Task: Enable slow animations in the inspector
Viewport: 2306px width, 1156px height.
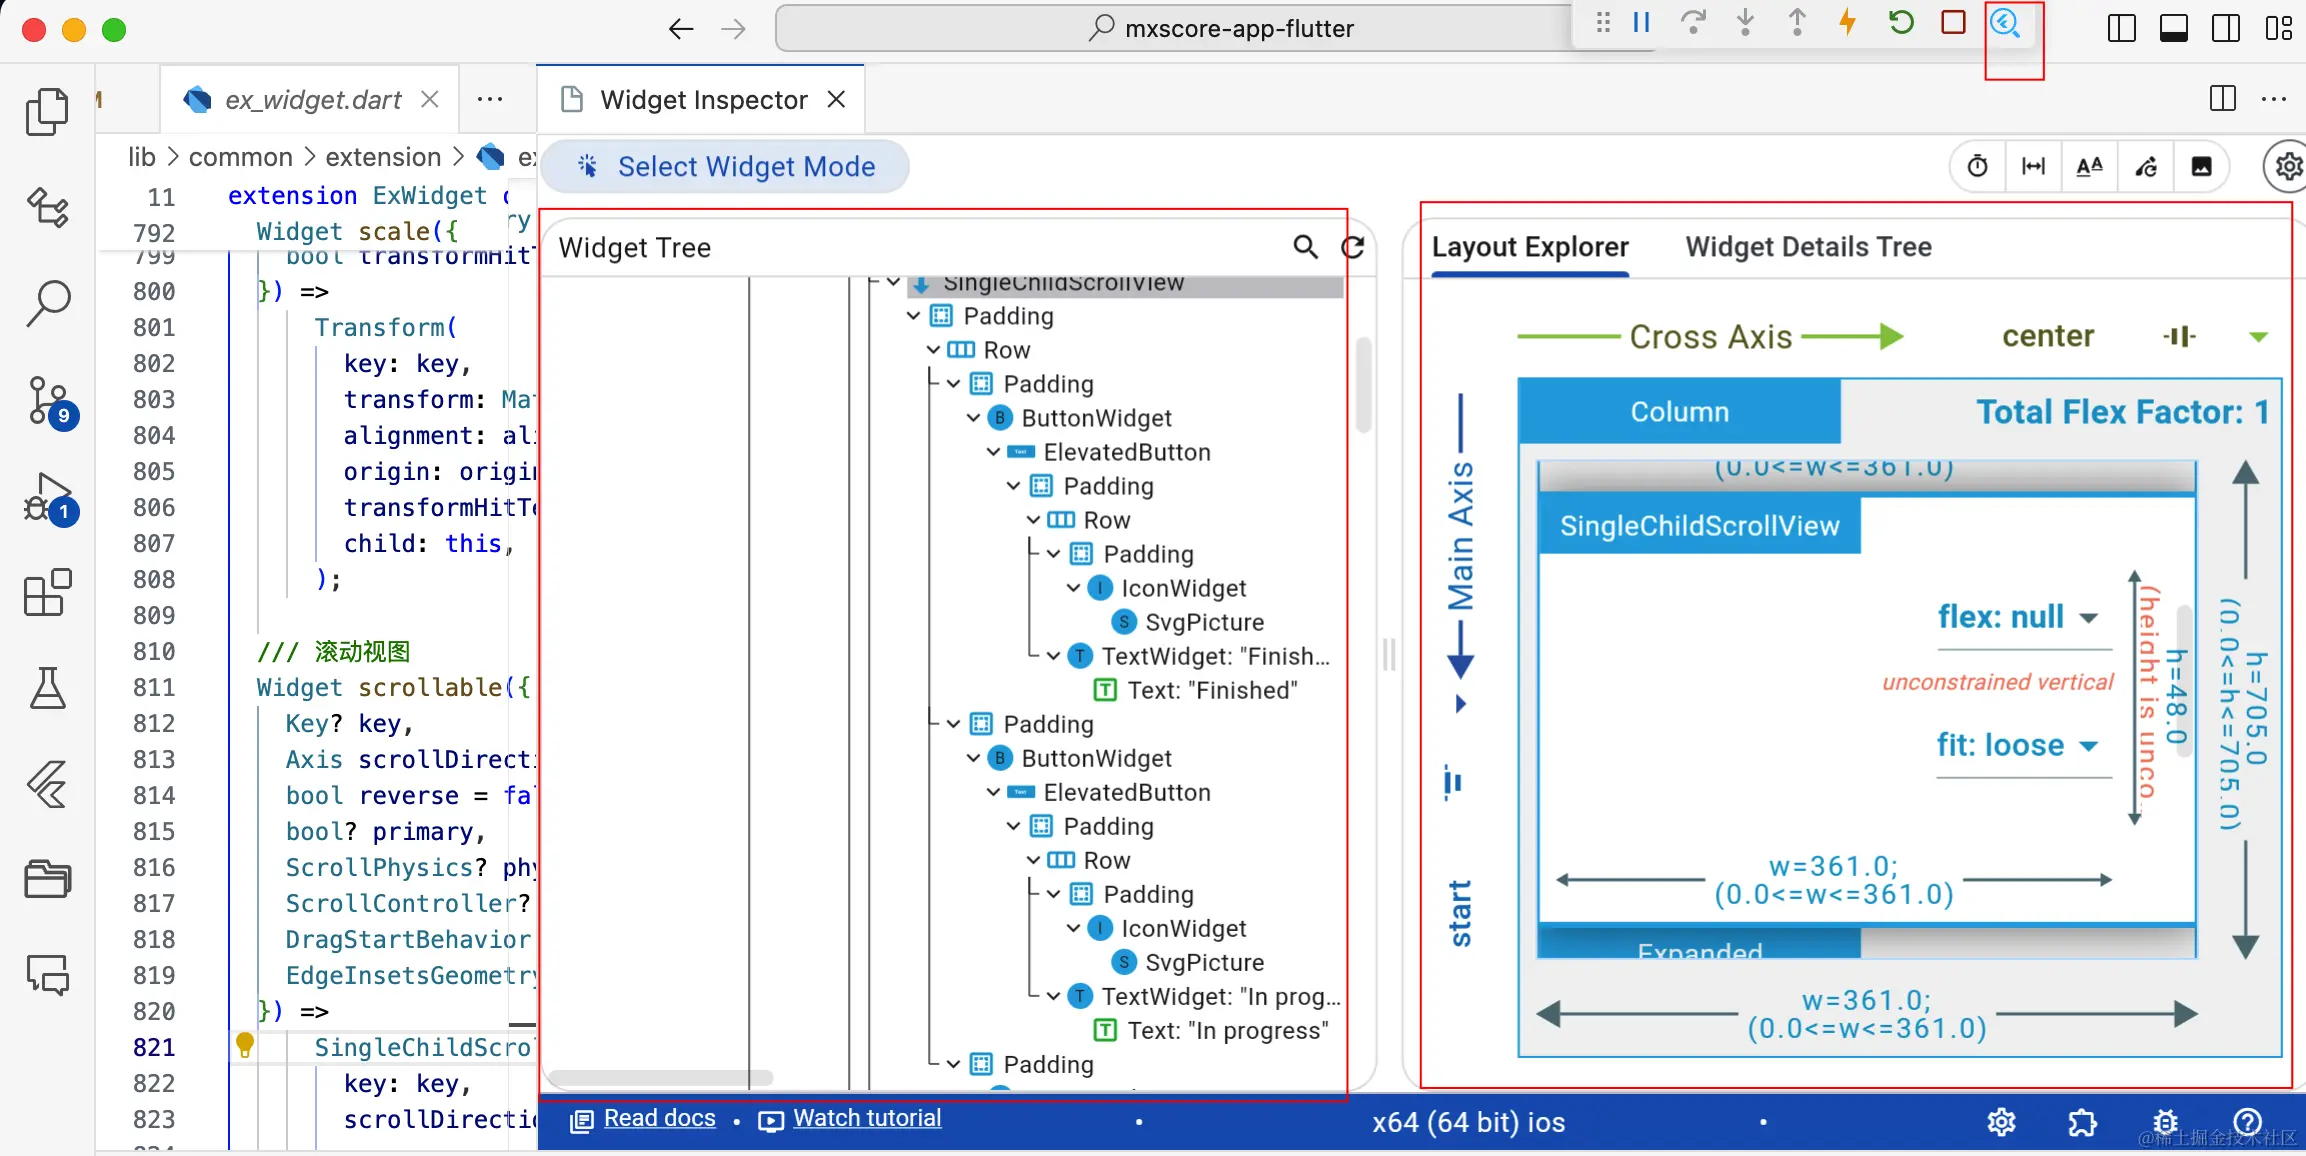Action: click(x=1977, y=166)
